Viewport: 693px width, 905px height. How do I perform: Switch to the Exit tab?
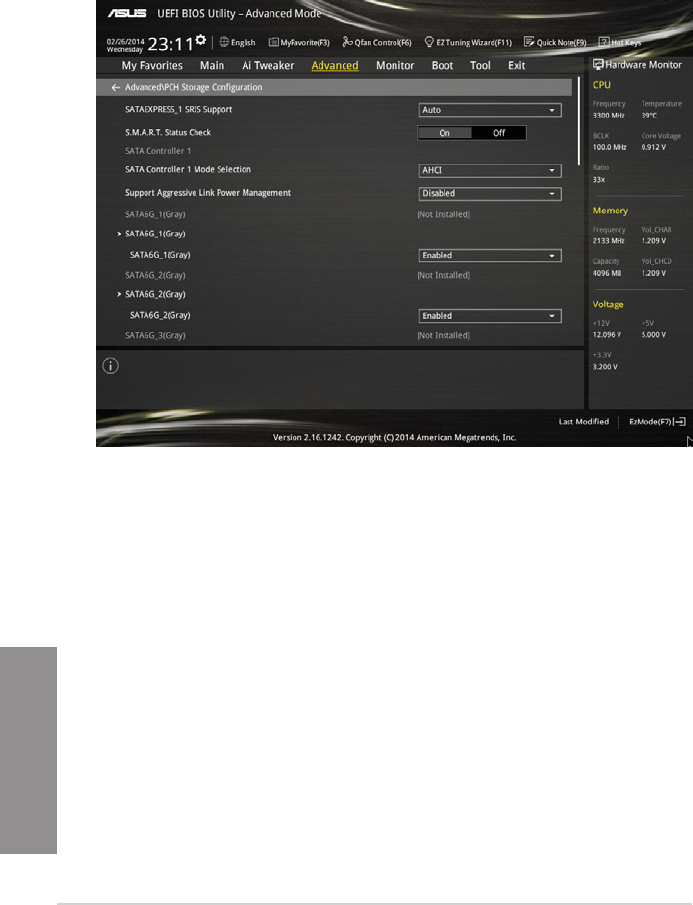click(516, 66)
